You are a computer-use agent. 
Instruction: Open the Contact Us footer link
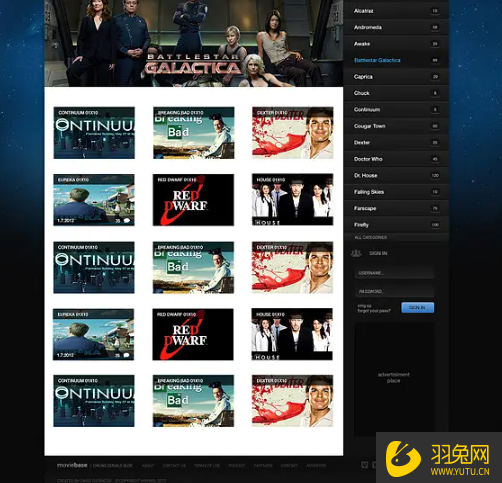pos(174,465)
